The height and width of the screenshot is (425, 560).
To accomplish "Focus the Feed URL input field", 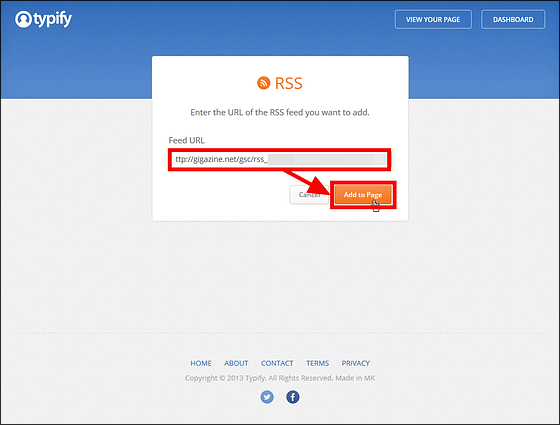I will point(280,159).
